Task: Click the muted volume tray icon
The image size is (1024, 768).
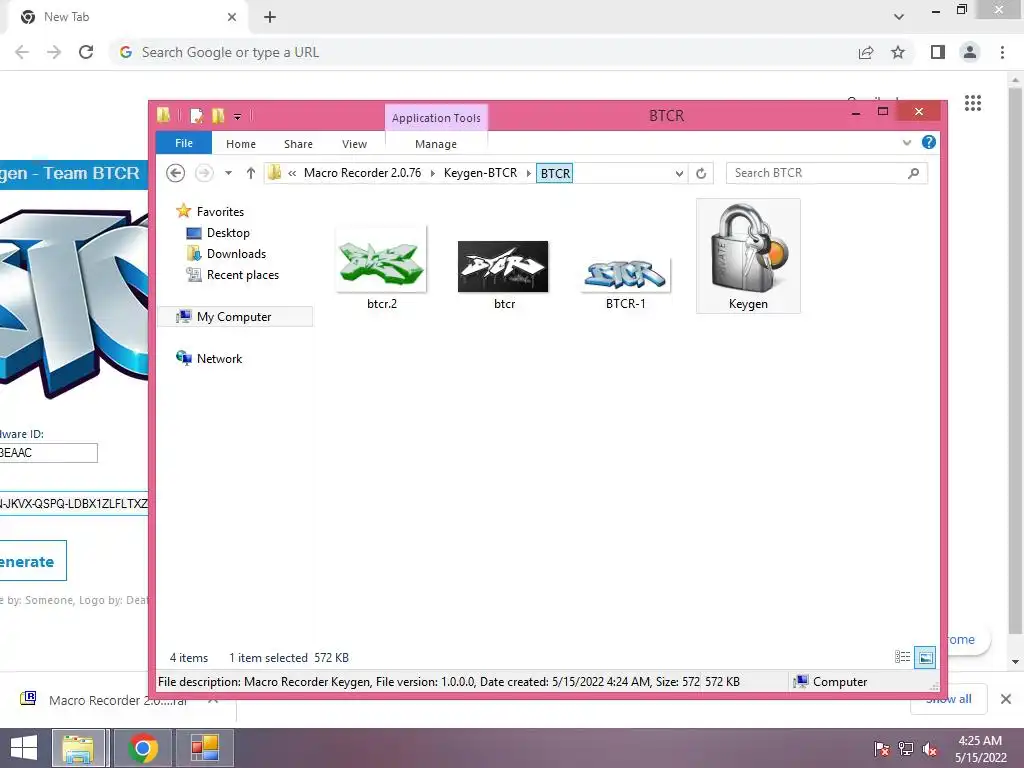Action: coord(930,749)
